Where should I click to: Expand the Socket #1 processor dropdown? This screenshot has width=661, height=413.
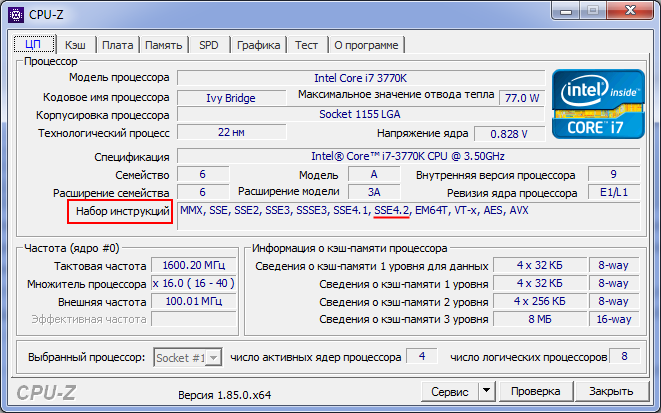pos(214,358)
